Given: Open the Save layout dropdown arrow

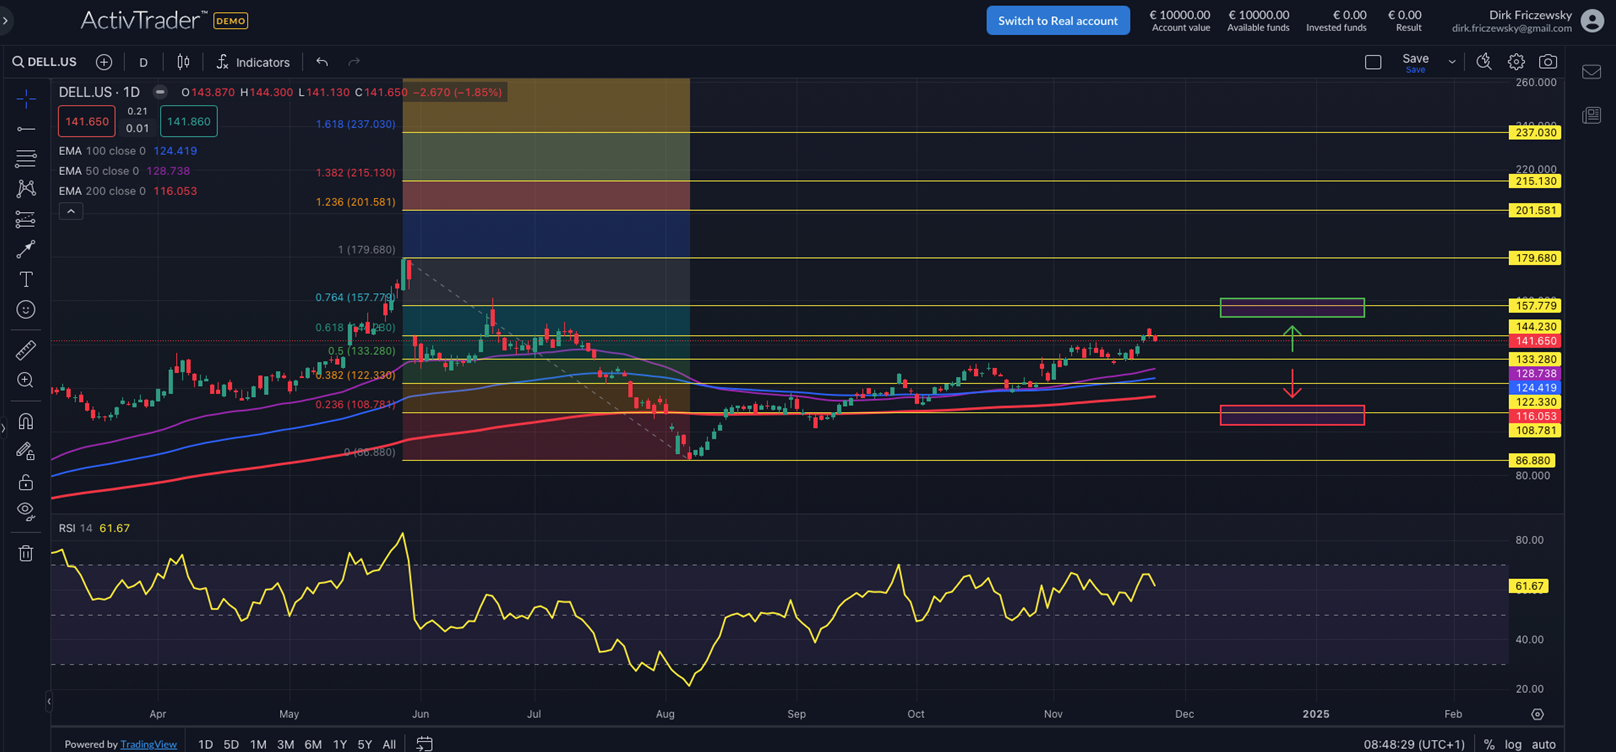Looking at the screenshot, I should tap(1452, 62).
